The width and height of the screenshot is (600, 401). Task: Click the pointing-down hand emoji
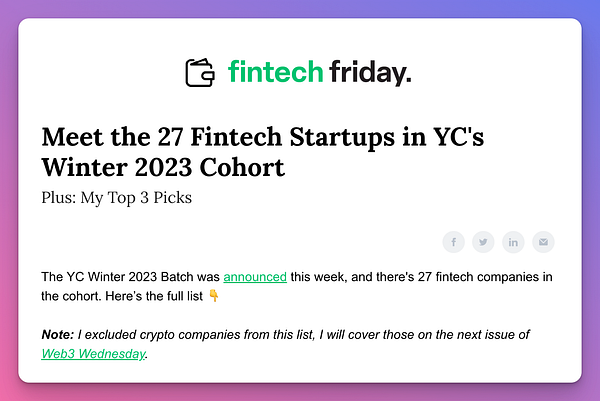click(214, 296)
